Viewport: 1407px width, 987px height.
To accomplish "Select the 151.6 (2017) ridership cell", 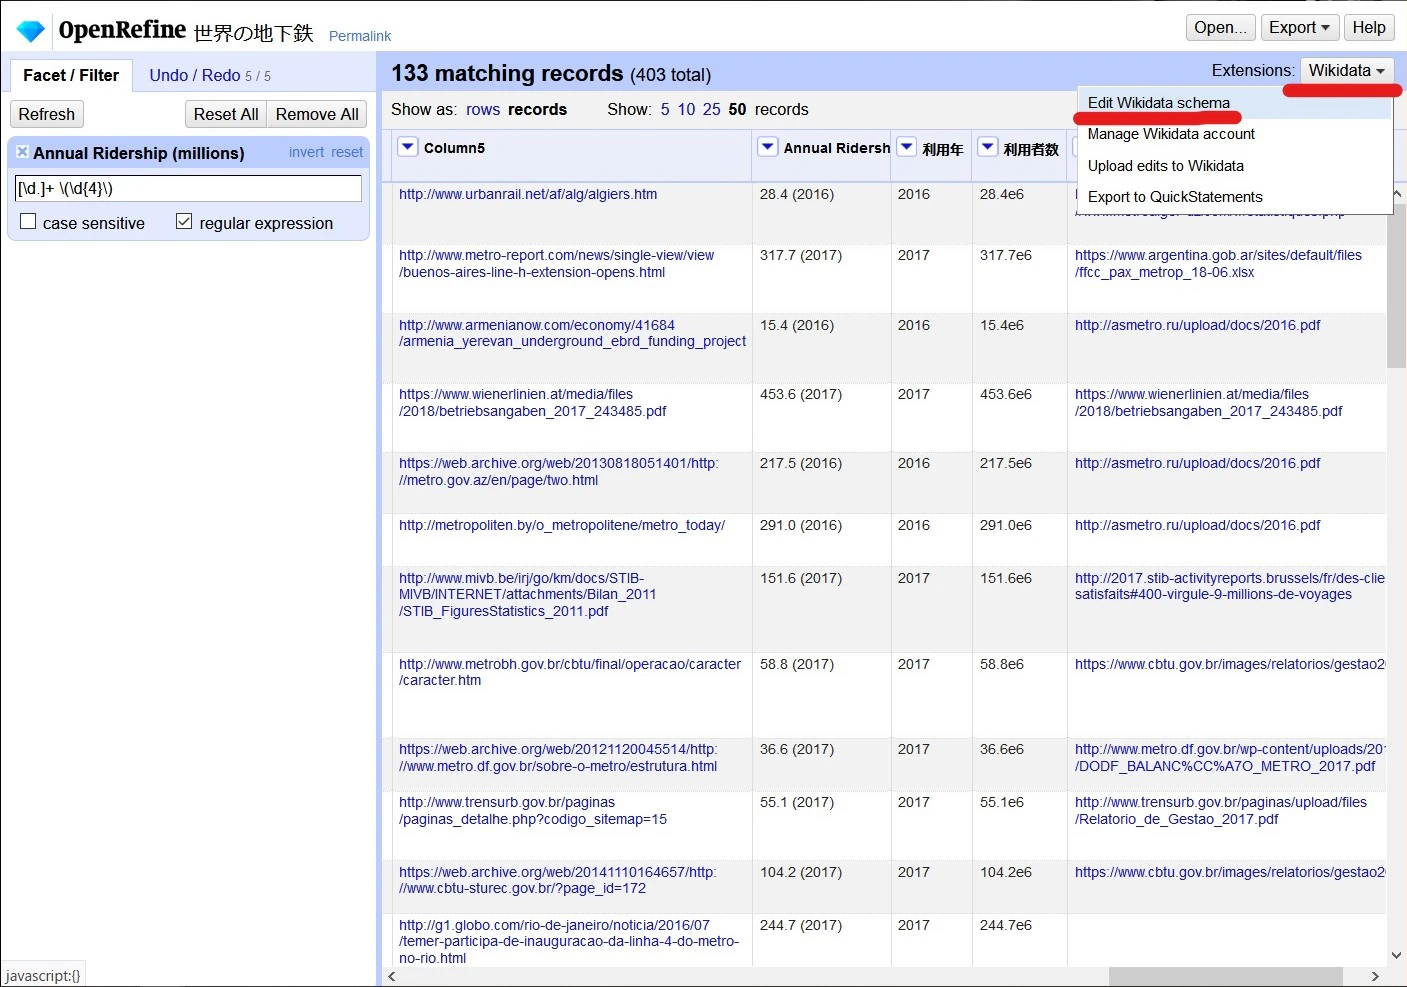I will tap(801, 578).
